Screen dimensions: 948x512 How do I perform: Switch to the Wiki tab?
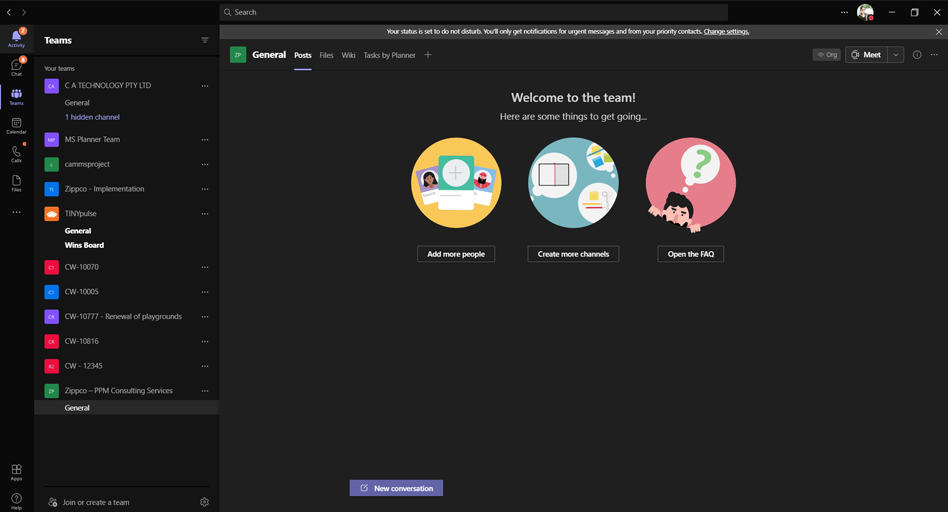tap(348, 55)
